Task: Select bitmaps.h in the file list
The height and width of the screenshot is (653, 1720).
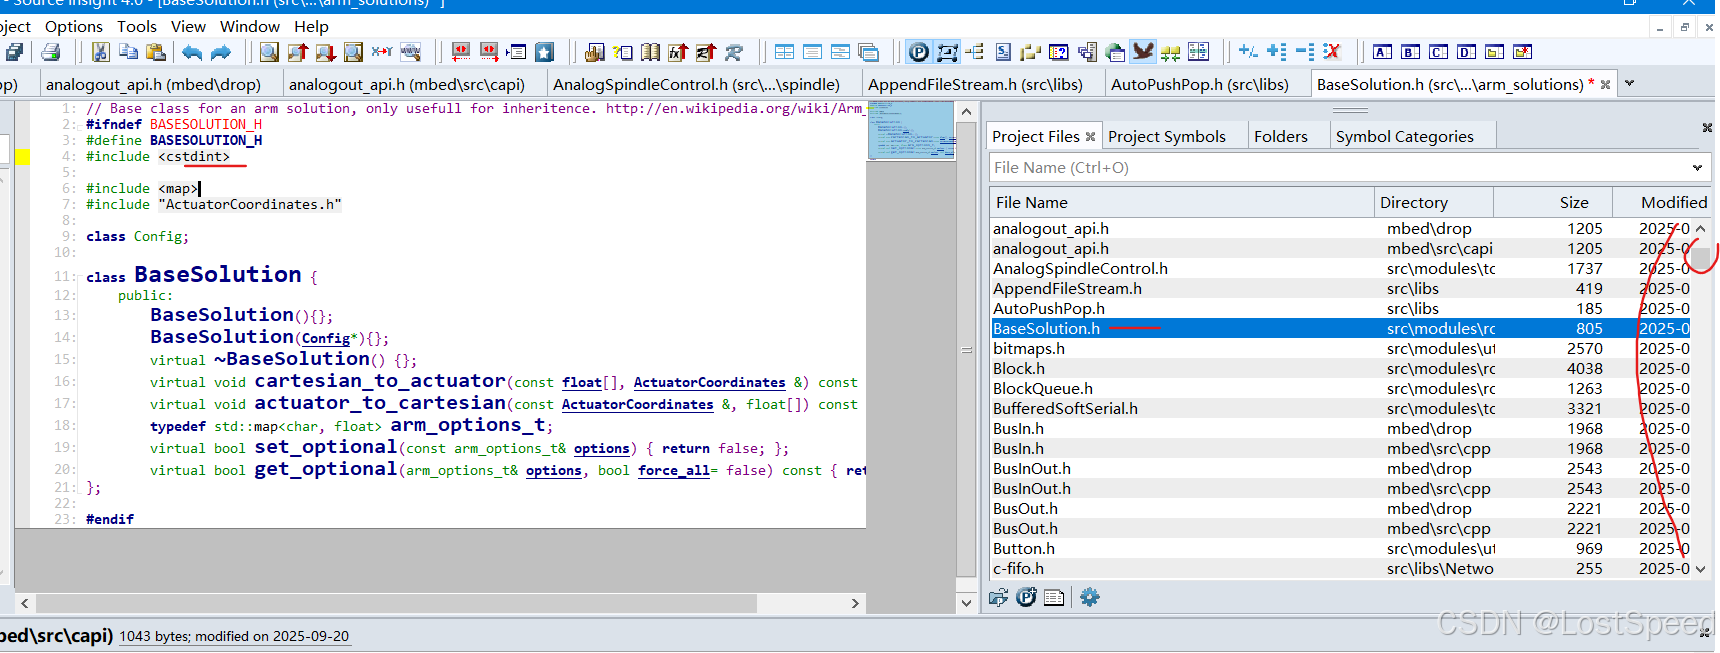Action: [x=1340, y=348]
